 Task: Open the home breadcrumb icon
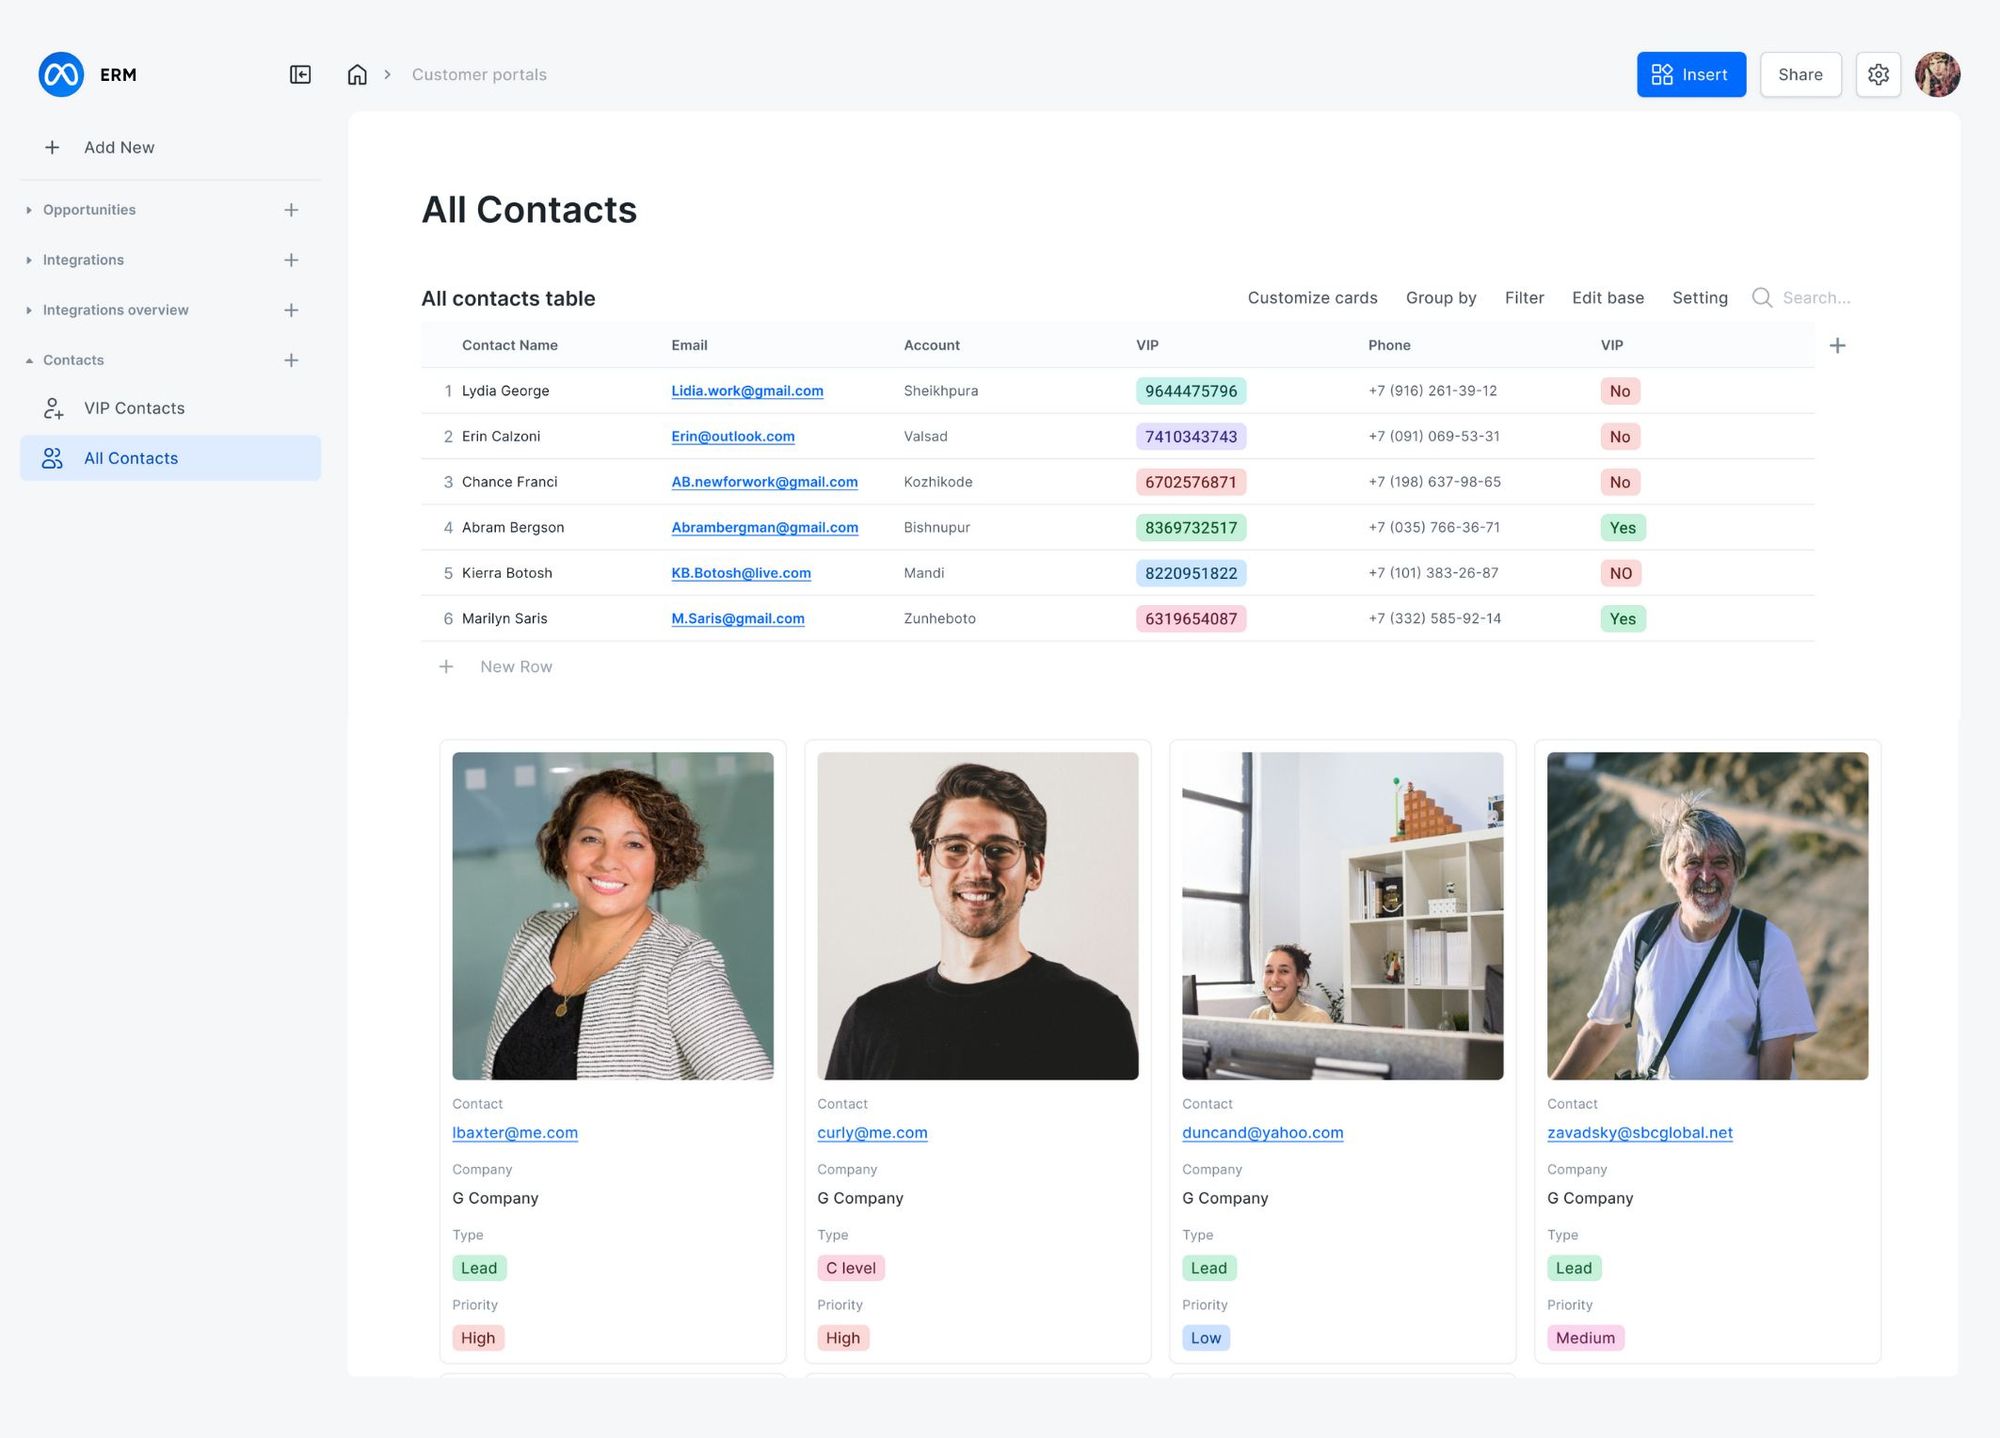click(357, 74)
